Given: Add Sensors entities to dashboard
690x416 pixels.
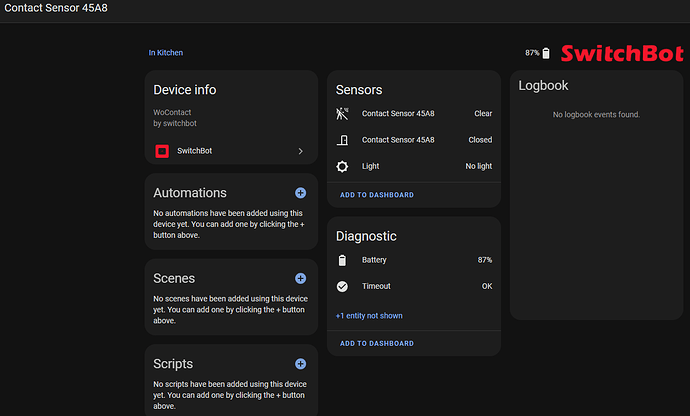Looking at the screenshot, I should [376, 195].
